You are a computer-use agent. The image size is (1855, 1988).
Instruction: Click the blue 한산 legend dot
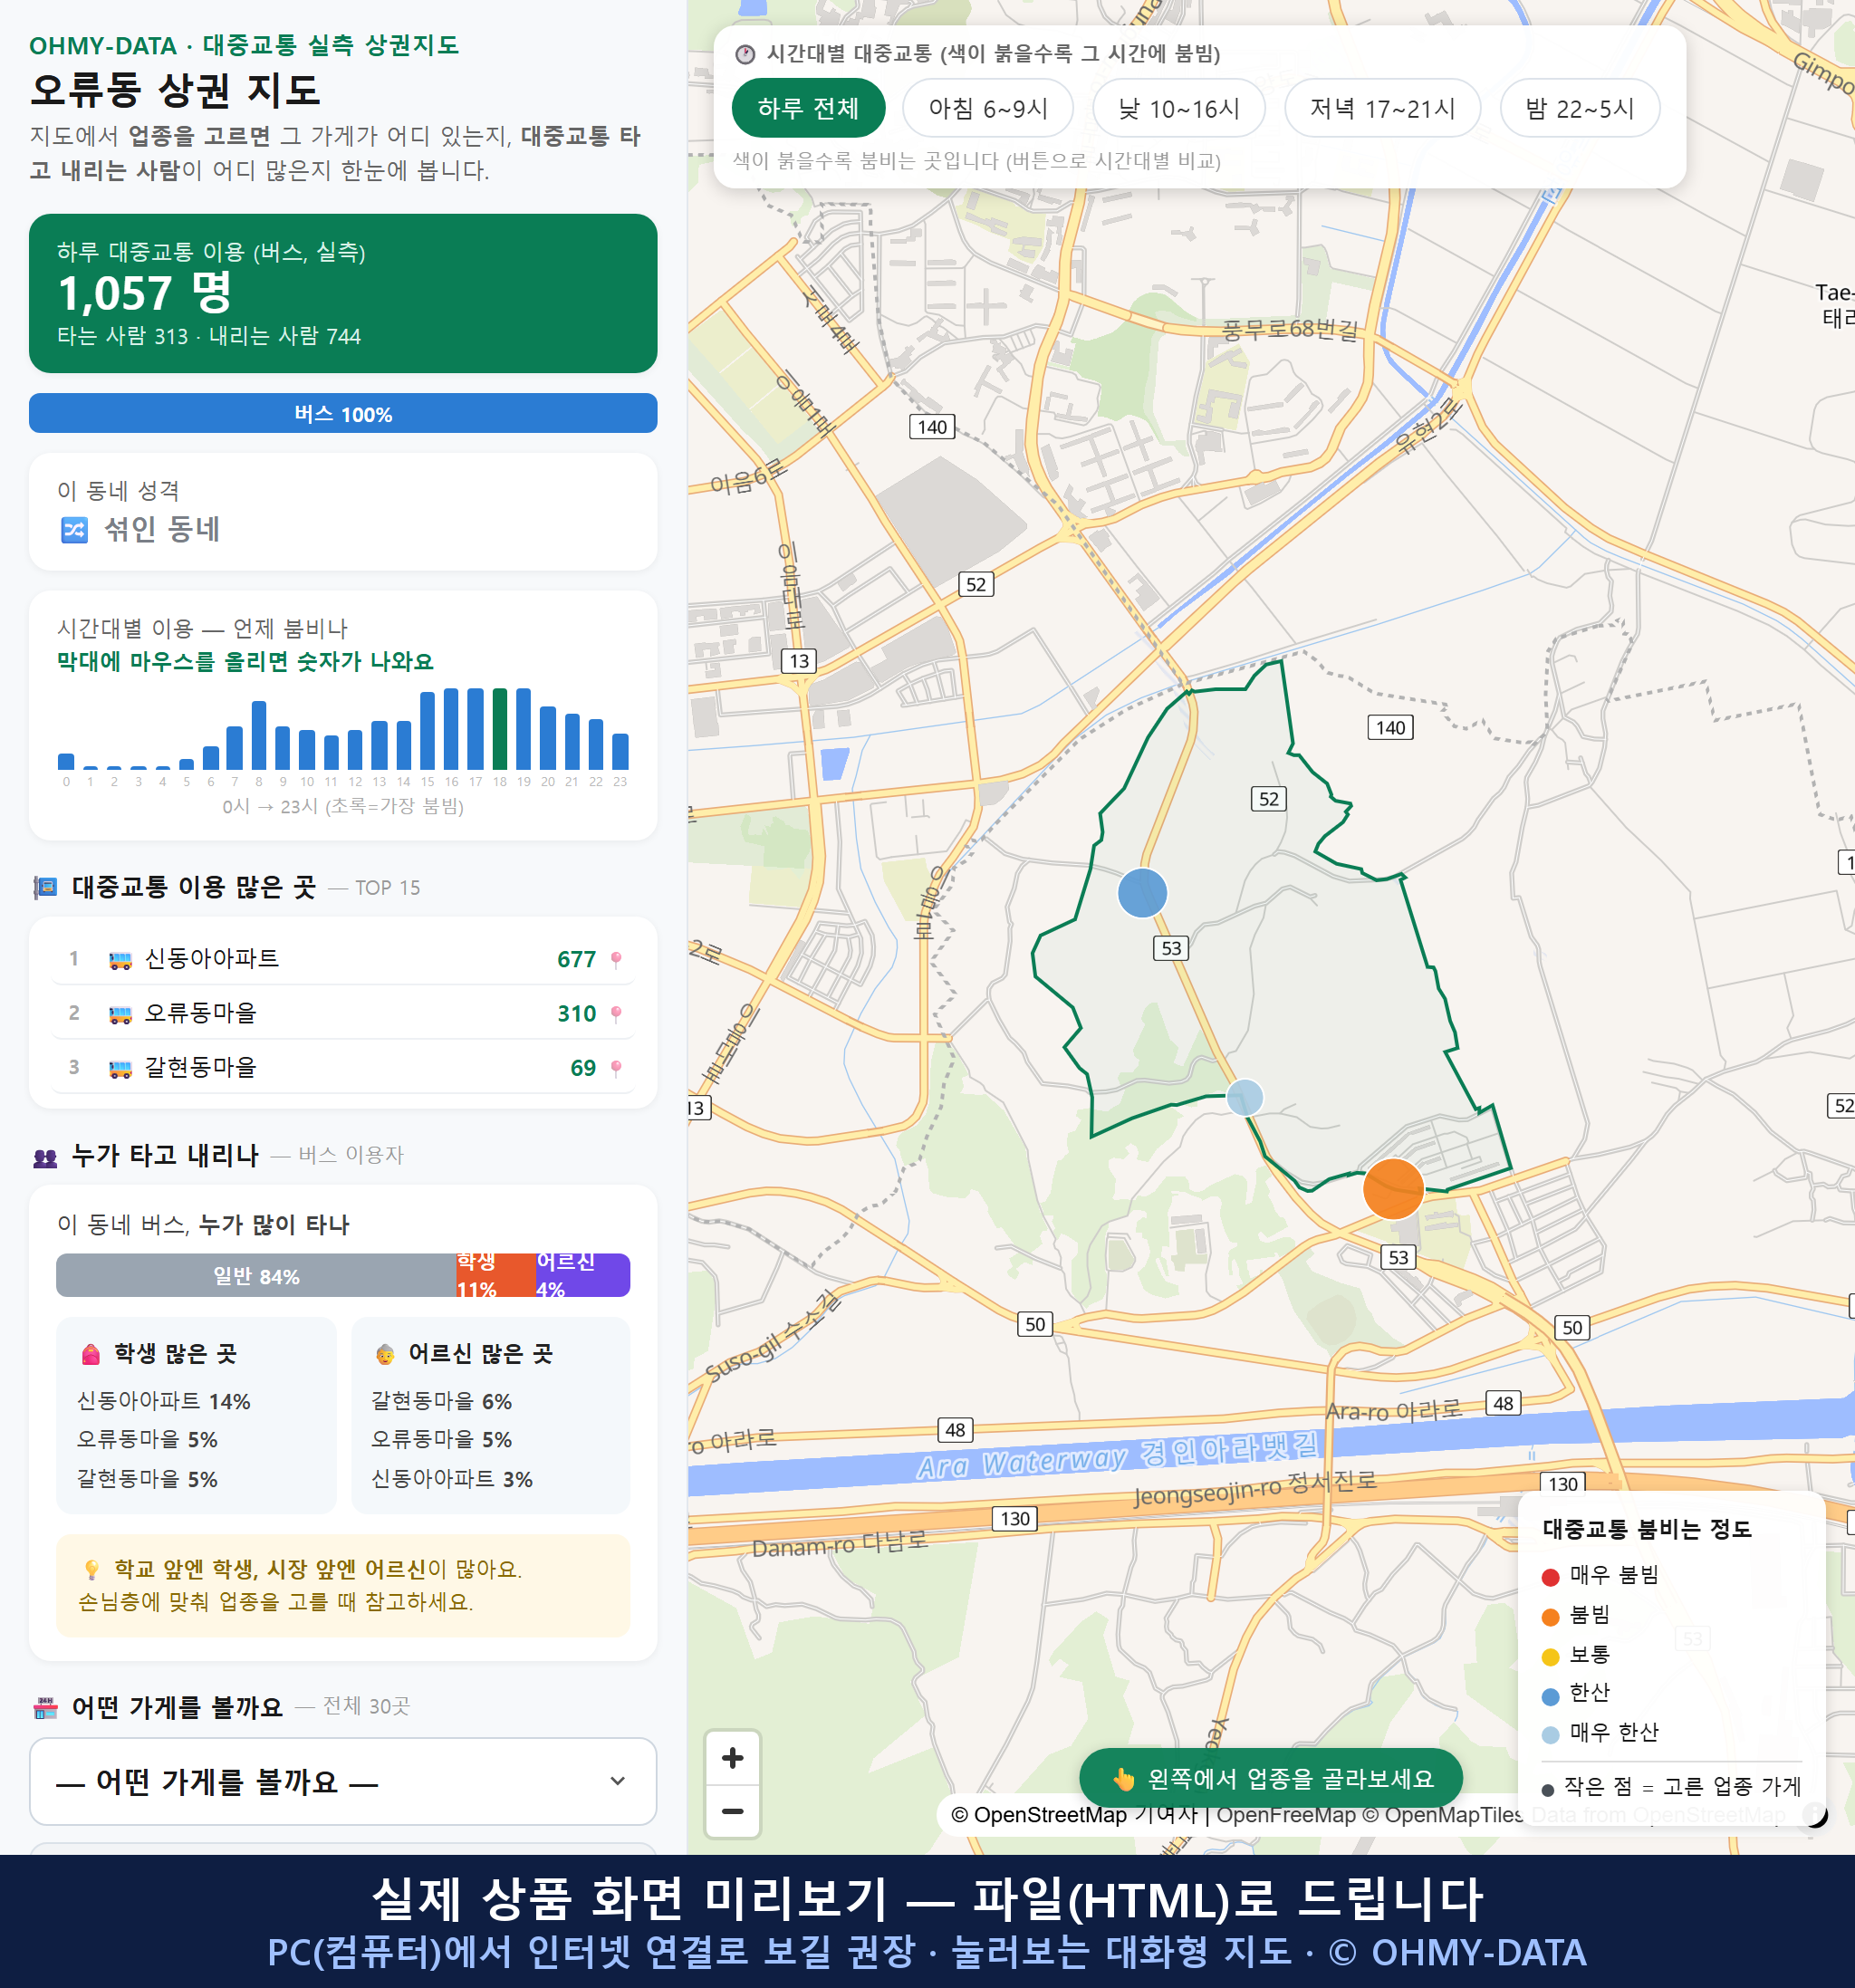[x=1550, y=1696]
